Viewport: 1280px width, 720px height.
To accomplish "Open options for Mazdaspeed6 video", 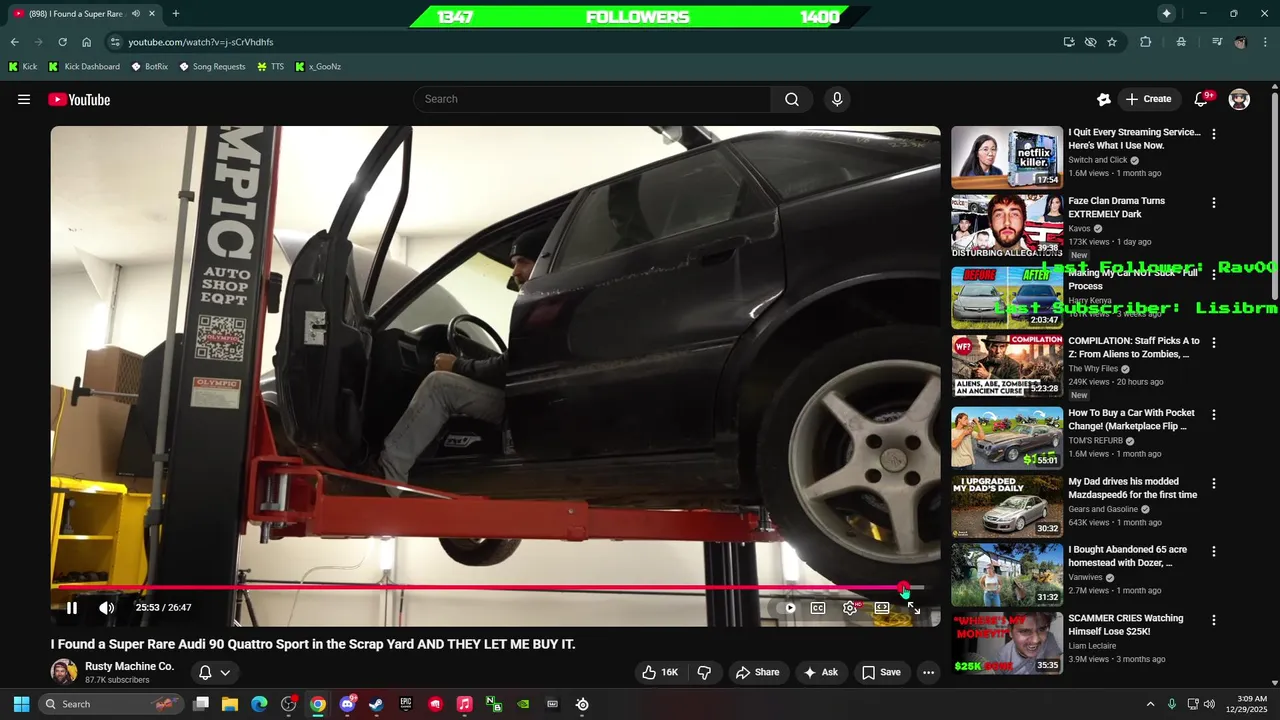I will point(1214,483).
